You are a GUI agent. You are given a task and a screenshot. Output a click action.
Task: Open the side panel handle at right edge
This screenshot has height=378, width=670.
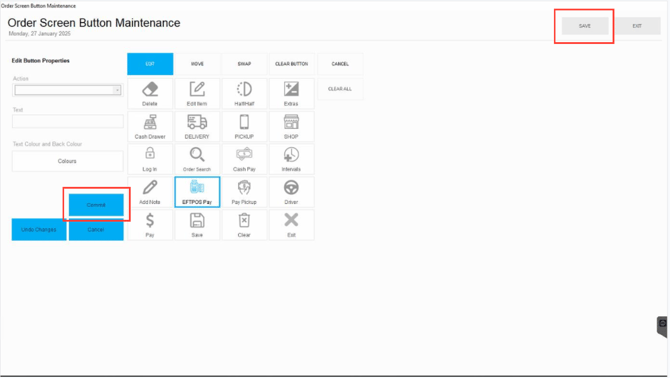(x=662, y=327)
